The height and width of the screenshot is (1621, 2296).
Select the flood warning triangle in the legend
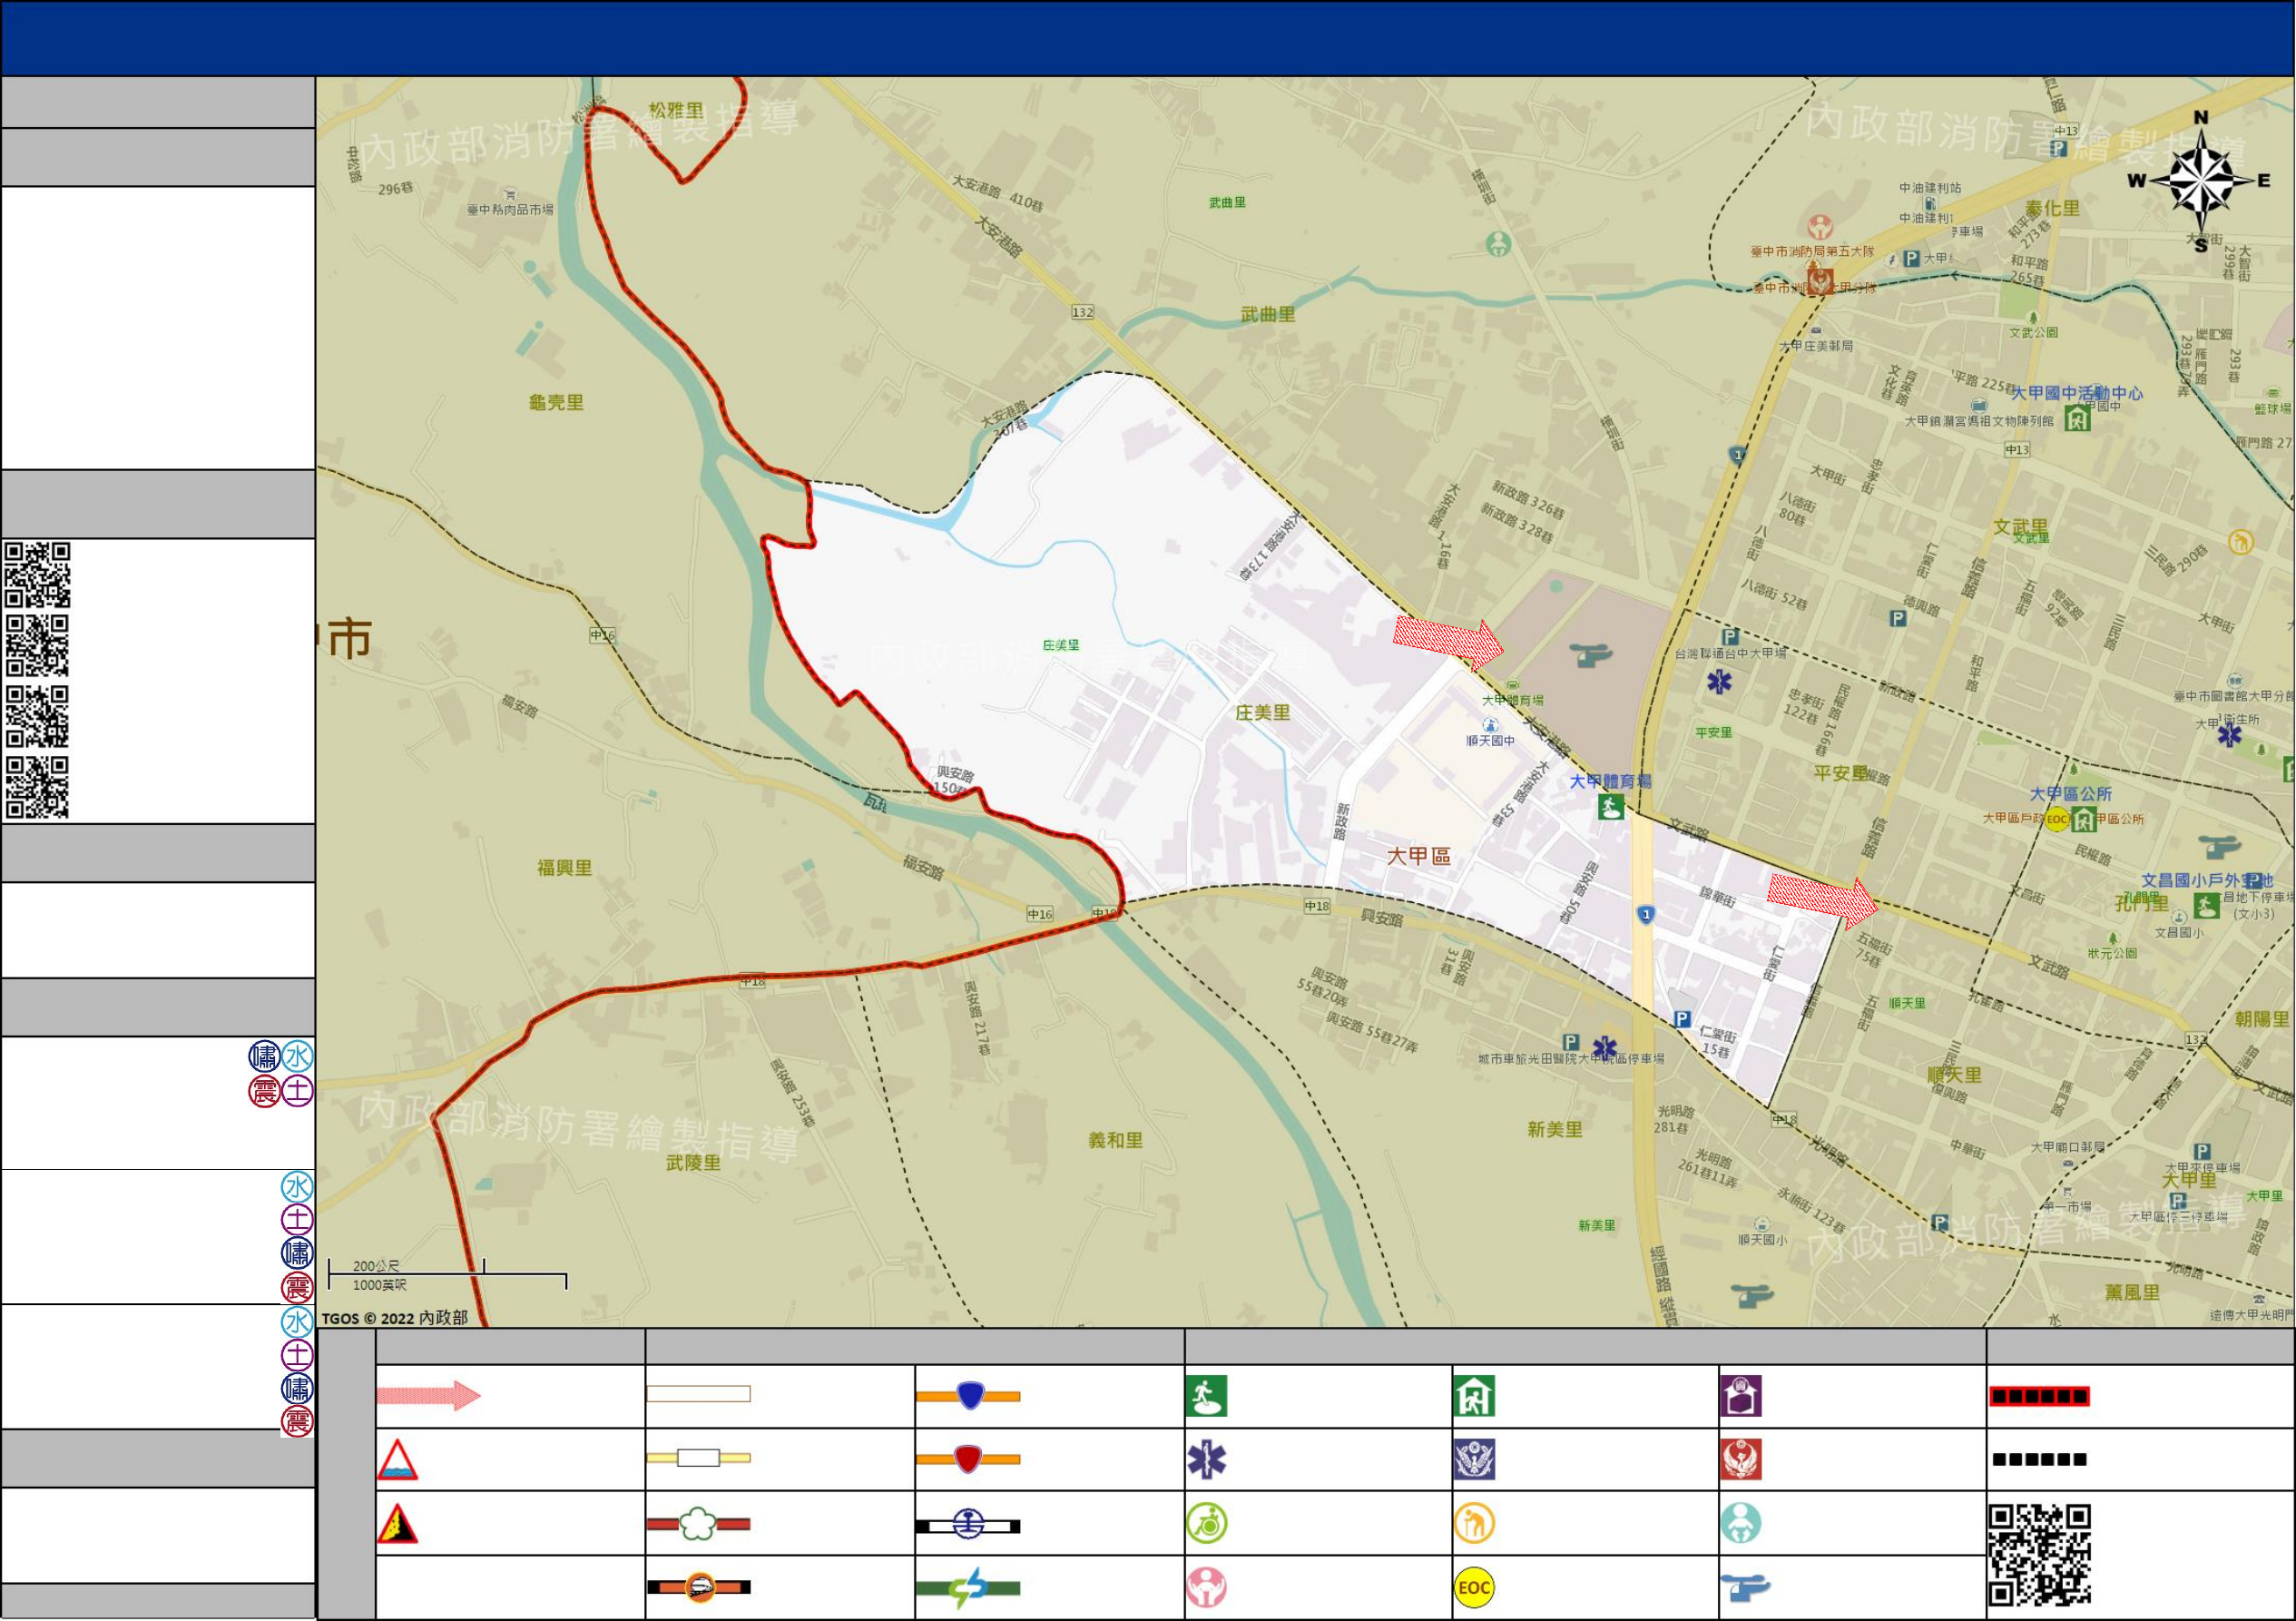coord(397,1460)
